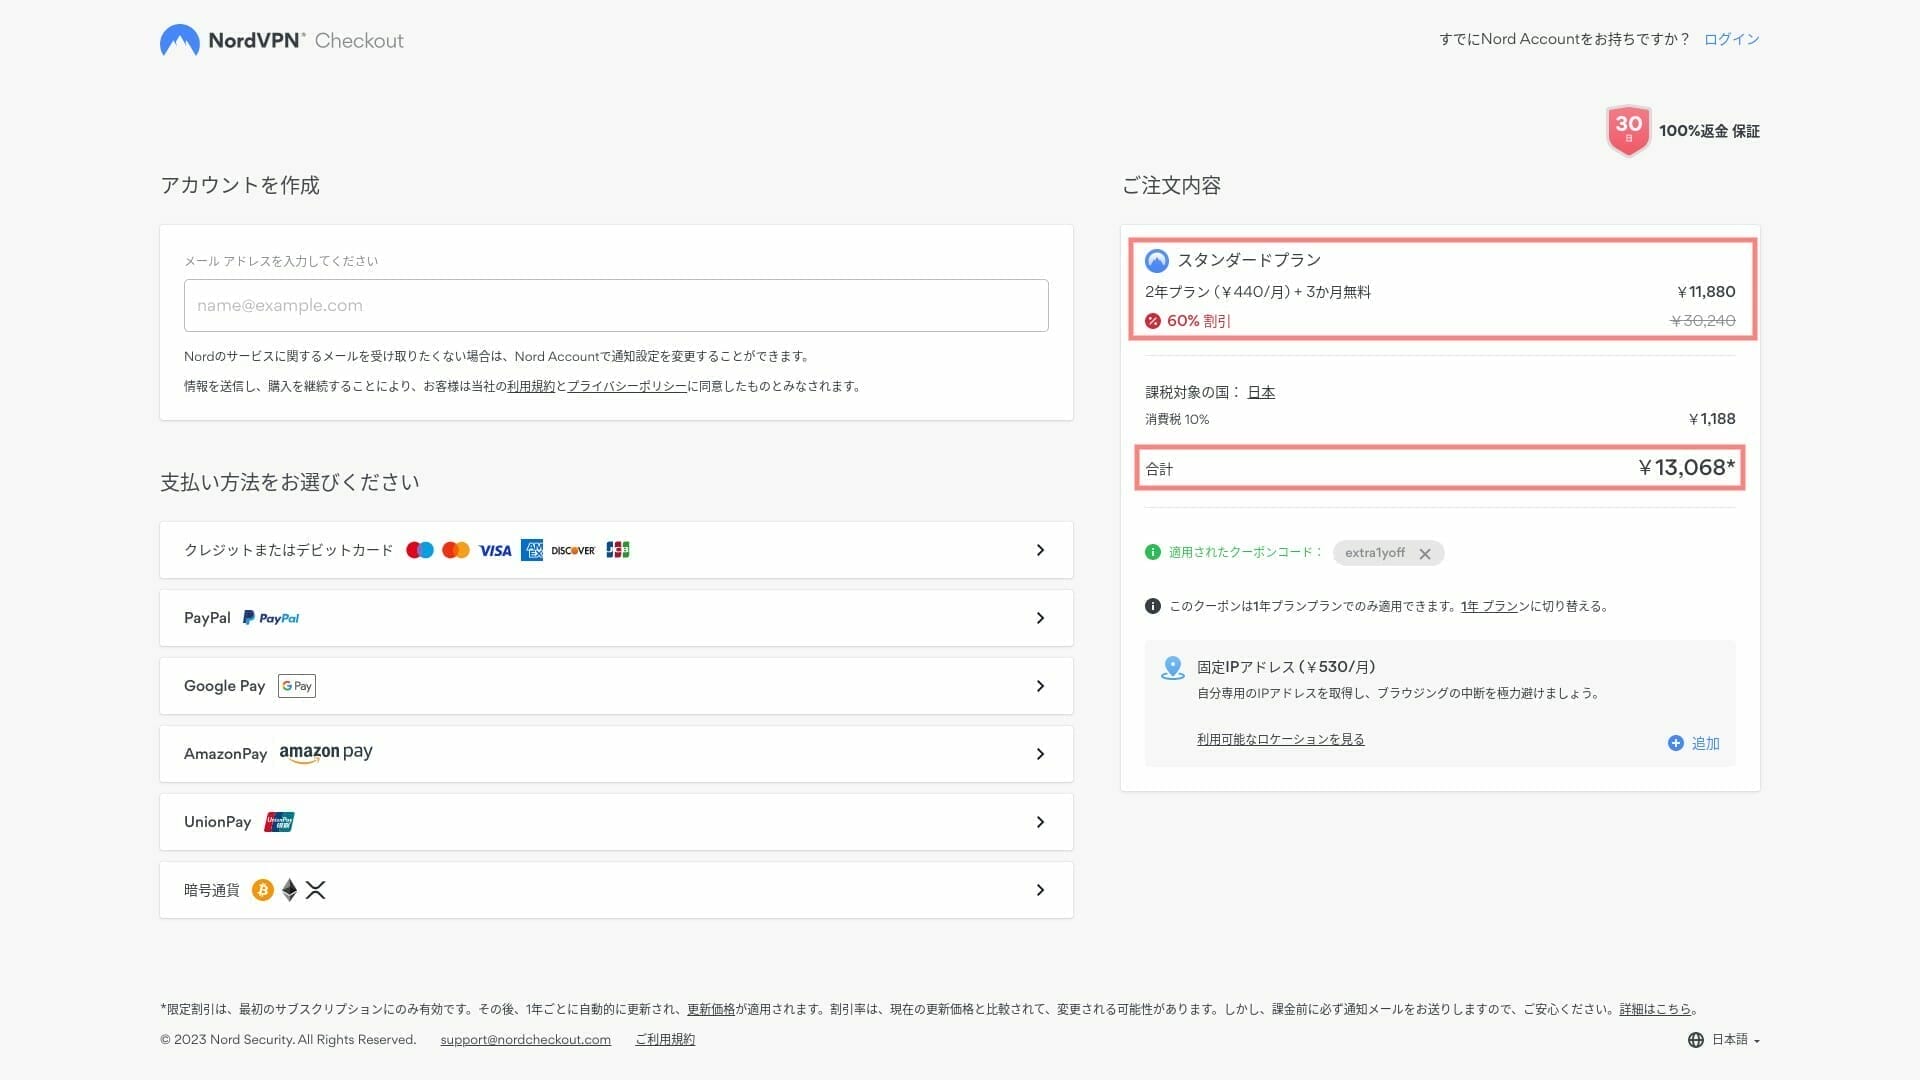Click the ¥11,880 plan price
The width and height of the screenshot is (1920, 1080).
(x=1706, y=292)
